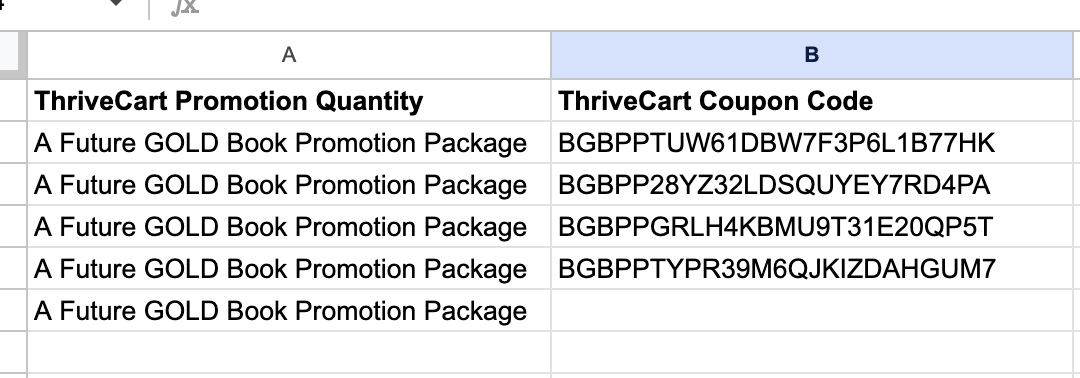Screen dimensions: 1080x378
Task: Select coupon code cell BGBPPTUW61DBW7F3P6L1B77HK
Action: pos(811,143)
